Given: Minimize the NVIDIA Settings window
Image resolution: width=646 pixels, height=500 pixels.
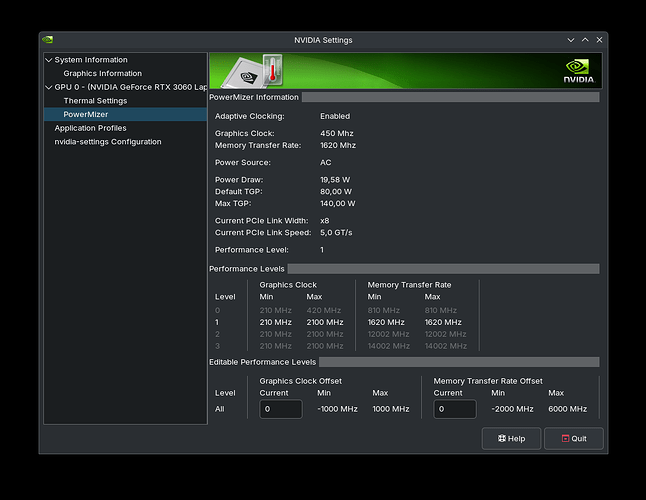Looking at the screenshot, I should 571,40.
